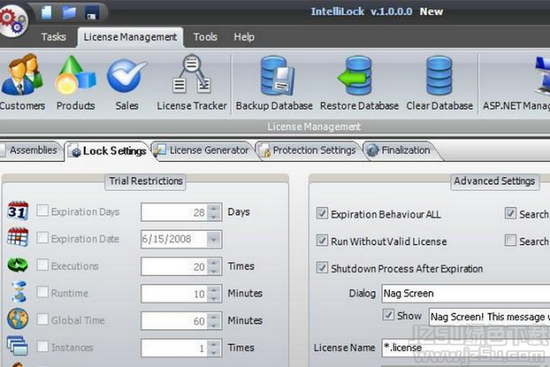Enable the Executions checkbox
The height and width of the screenshot is (367, 550).
tap(42, 265)
